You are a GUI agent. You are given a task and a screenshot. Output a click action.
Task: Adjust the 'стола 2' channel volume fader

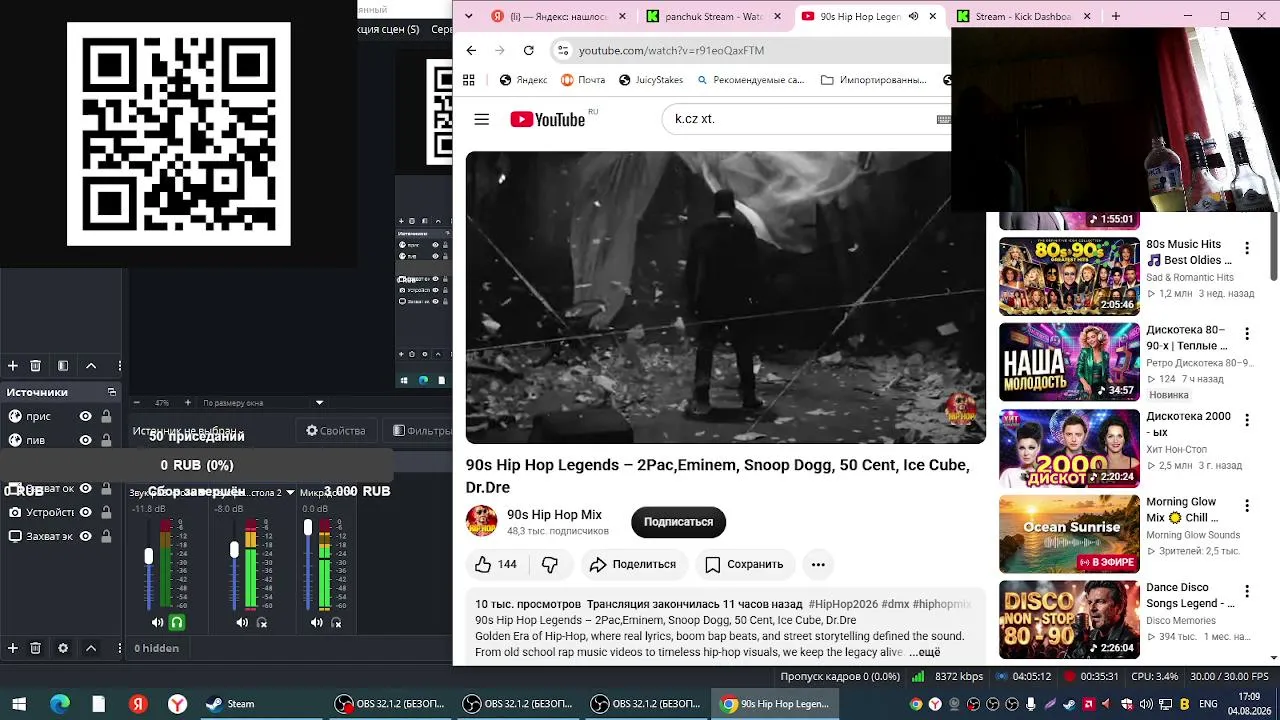234,550
